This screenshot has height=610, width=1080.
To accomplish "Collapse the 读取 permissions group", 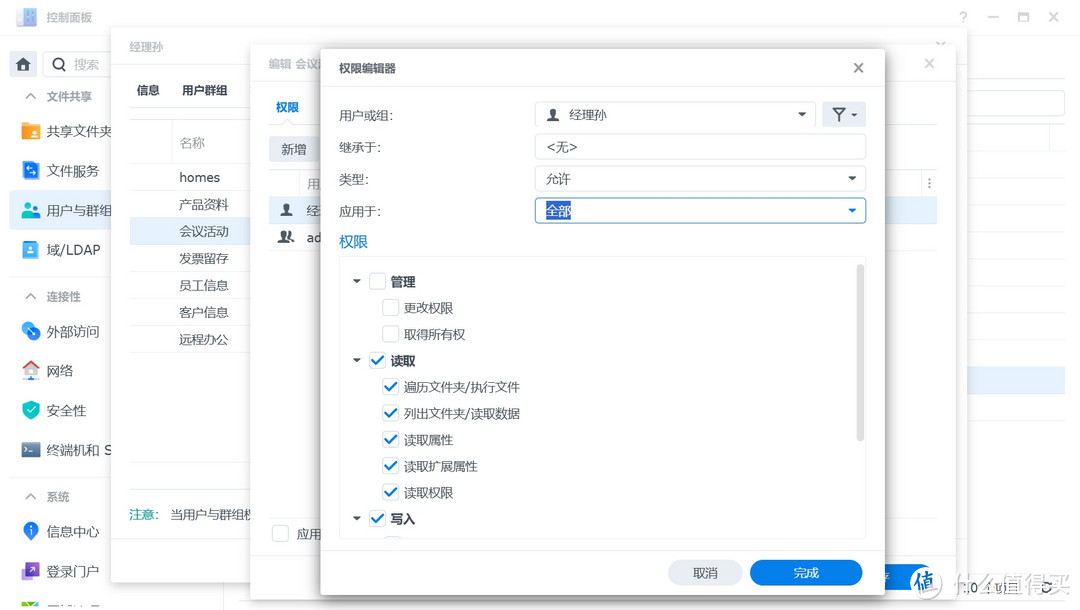I will 357,361.
